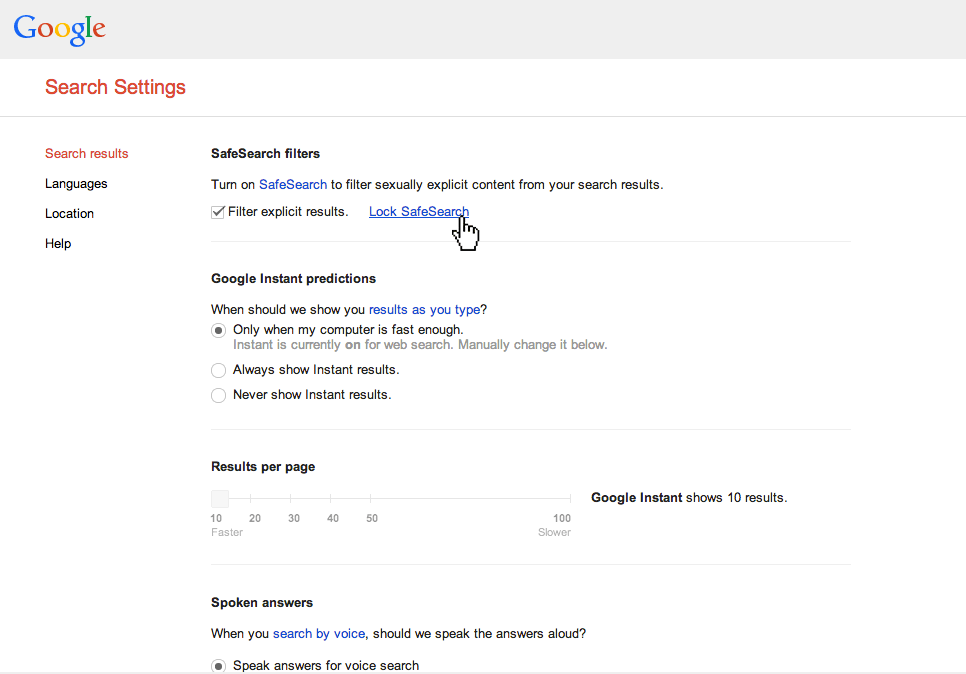Select Search results sidebar item
Image resolution: width=966 pixels, height=674 pixels.
tap(86, 153)
